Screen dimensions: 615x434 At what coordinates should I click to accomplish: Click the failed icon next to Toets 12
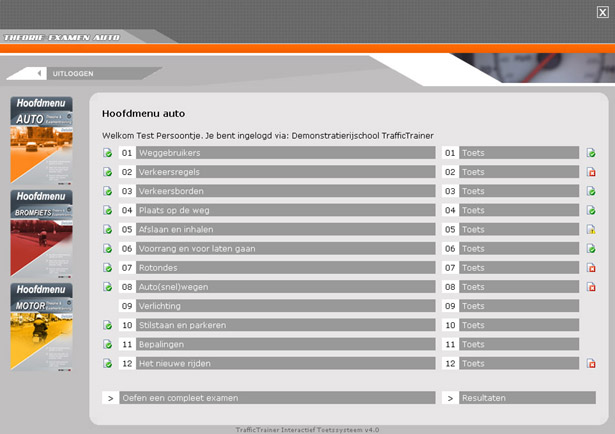[x=591, y=363]
